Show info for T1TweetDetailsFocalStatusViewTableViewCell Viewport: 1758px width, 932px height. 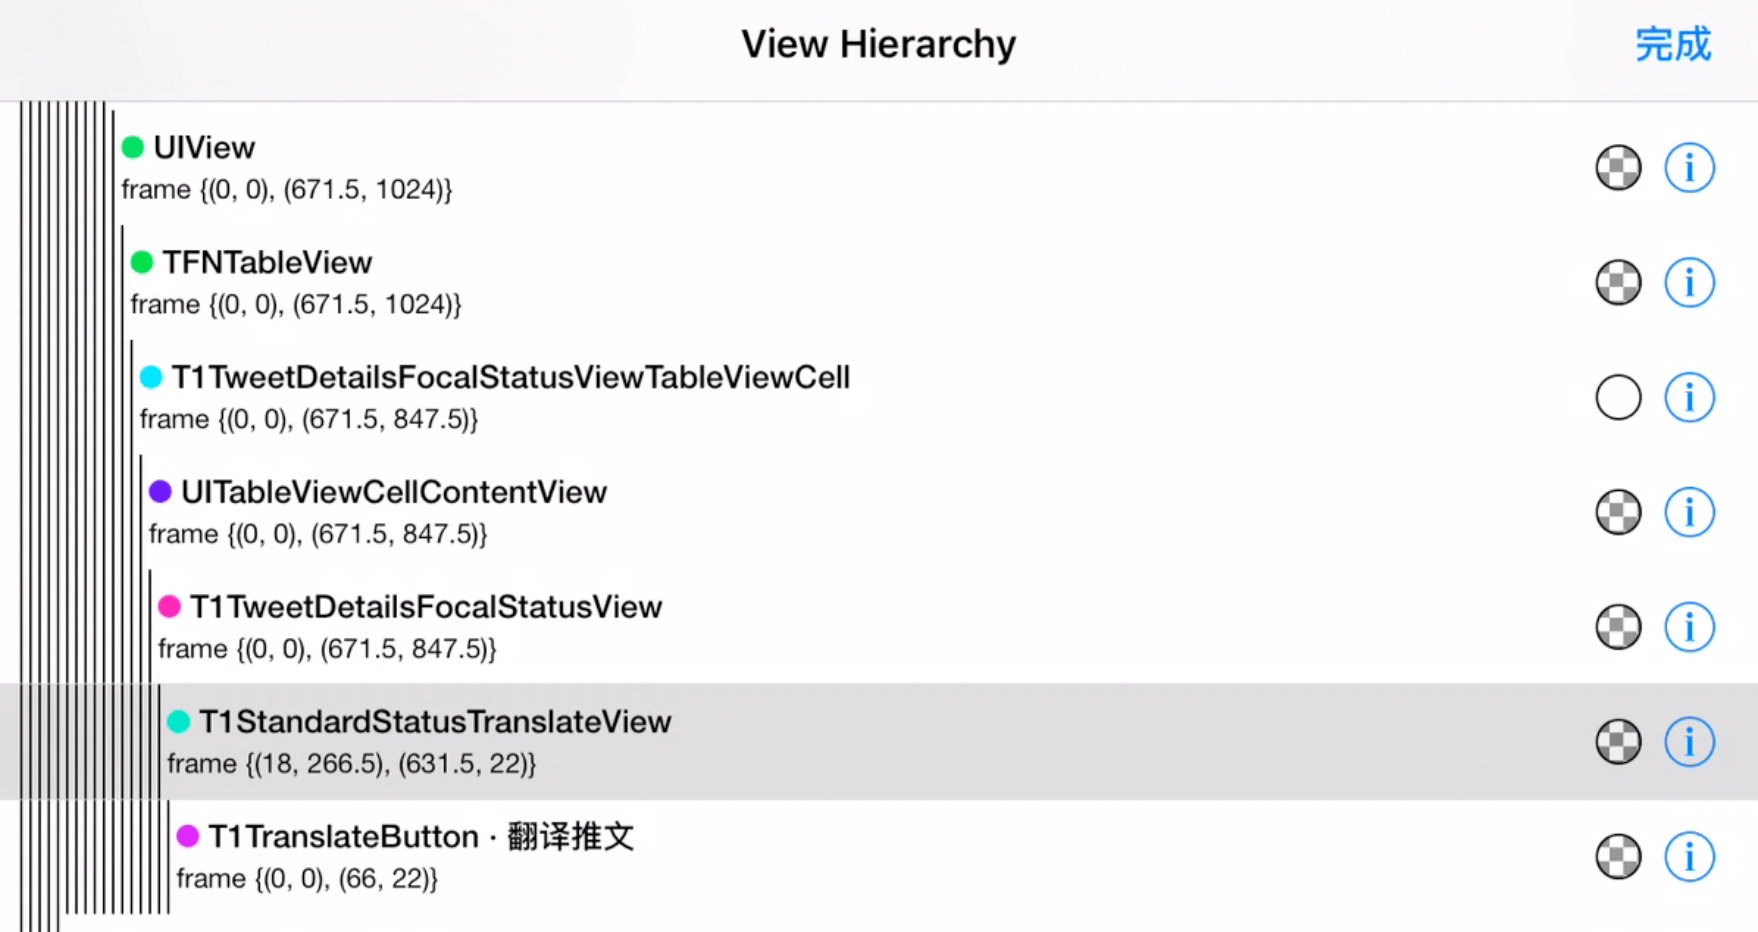(x=1689, y=397)
